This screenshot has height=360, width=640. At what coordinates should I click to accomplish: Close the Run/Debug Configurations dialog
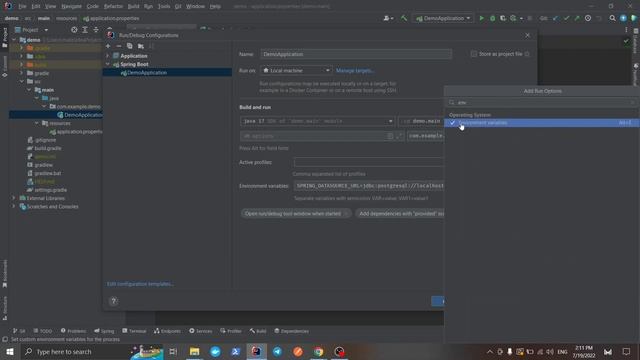tap(527, 35)
